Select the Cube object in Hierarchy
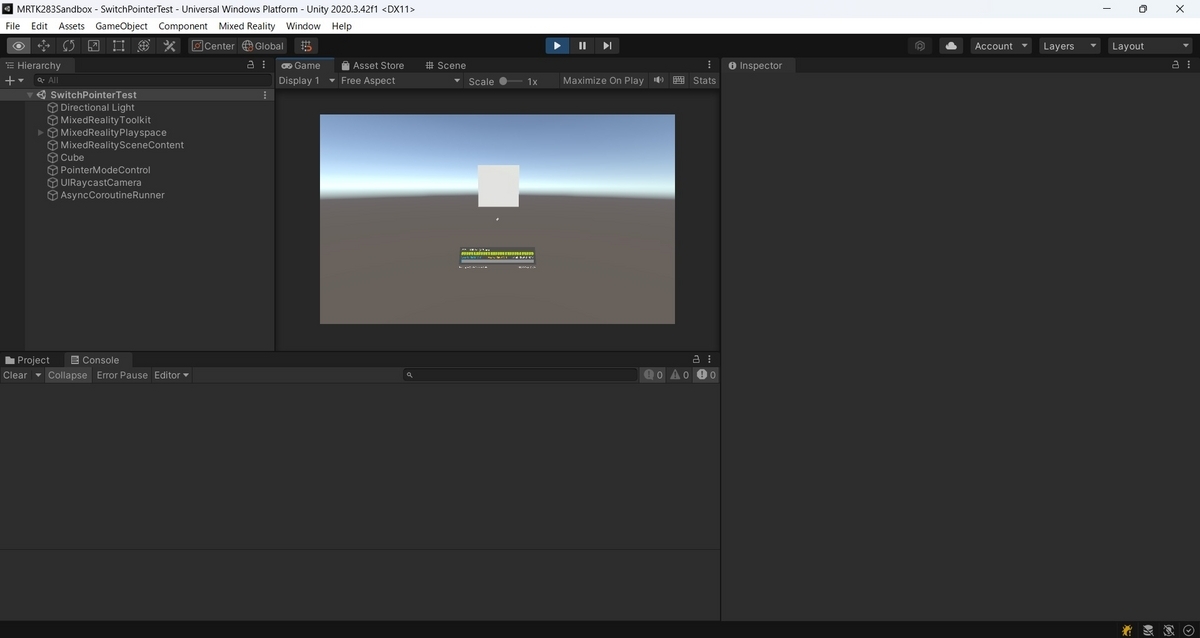Viewport: 1200px width, 638px height. 72,158
